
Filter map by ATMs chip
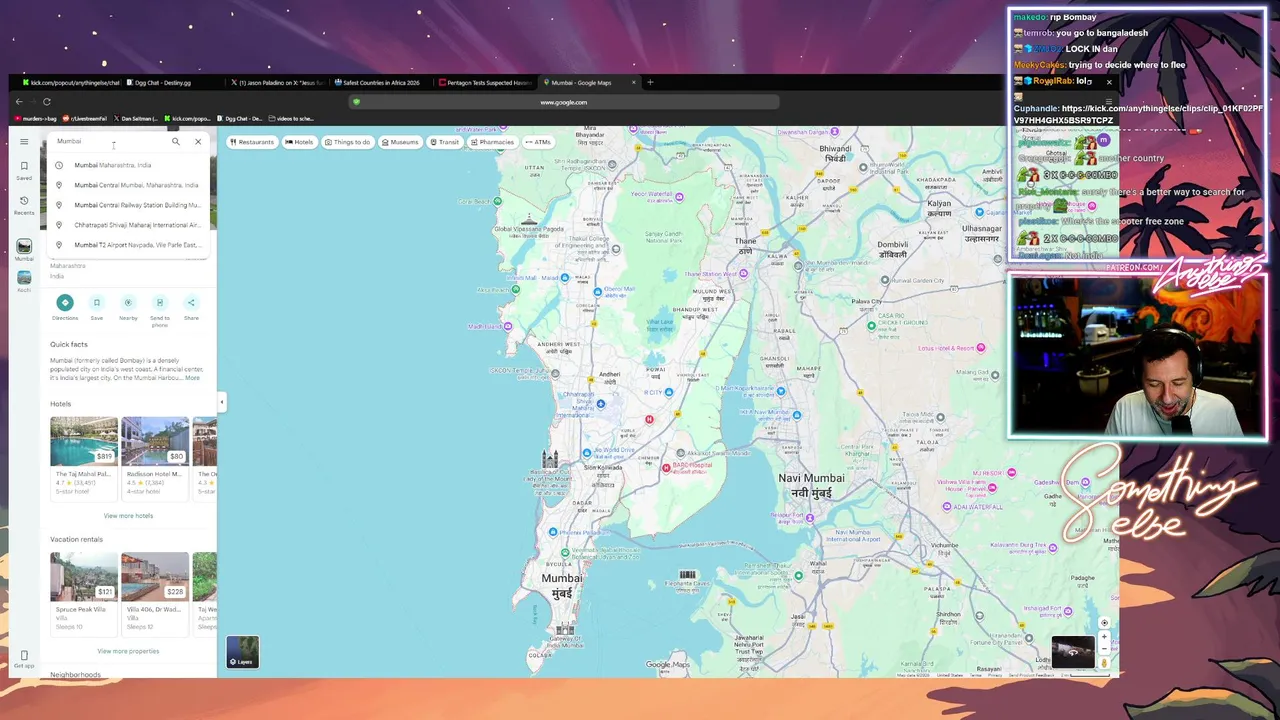click(x=538, y=142)
